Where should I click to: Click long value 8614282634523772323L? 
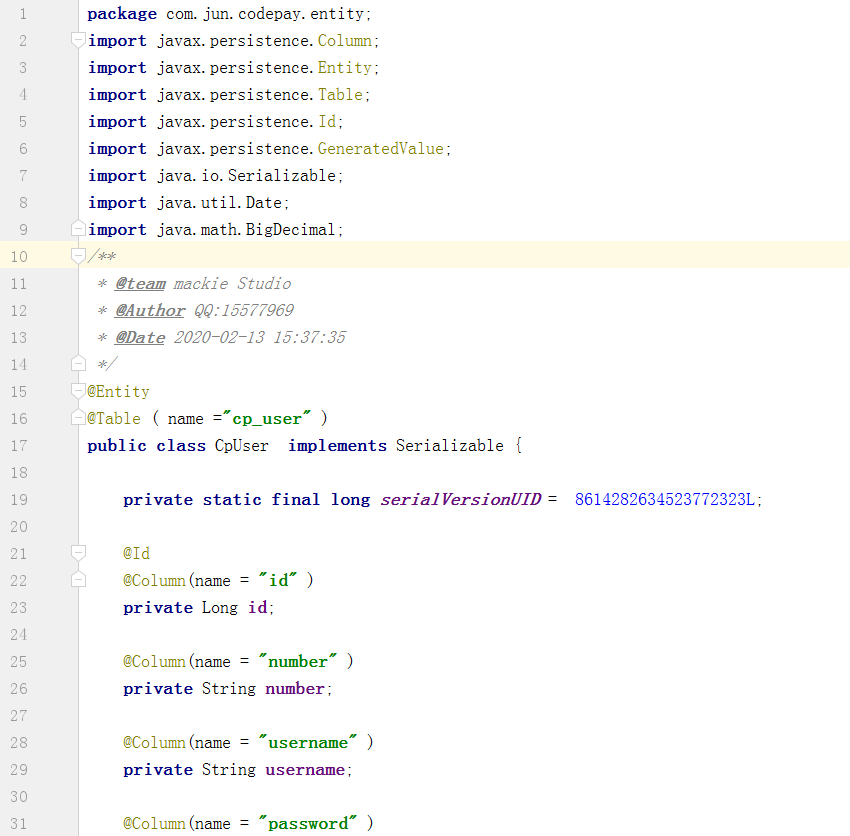coord(665,499)
